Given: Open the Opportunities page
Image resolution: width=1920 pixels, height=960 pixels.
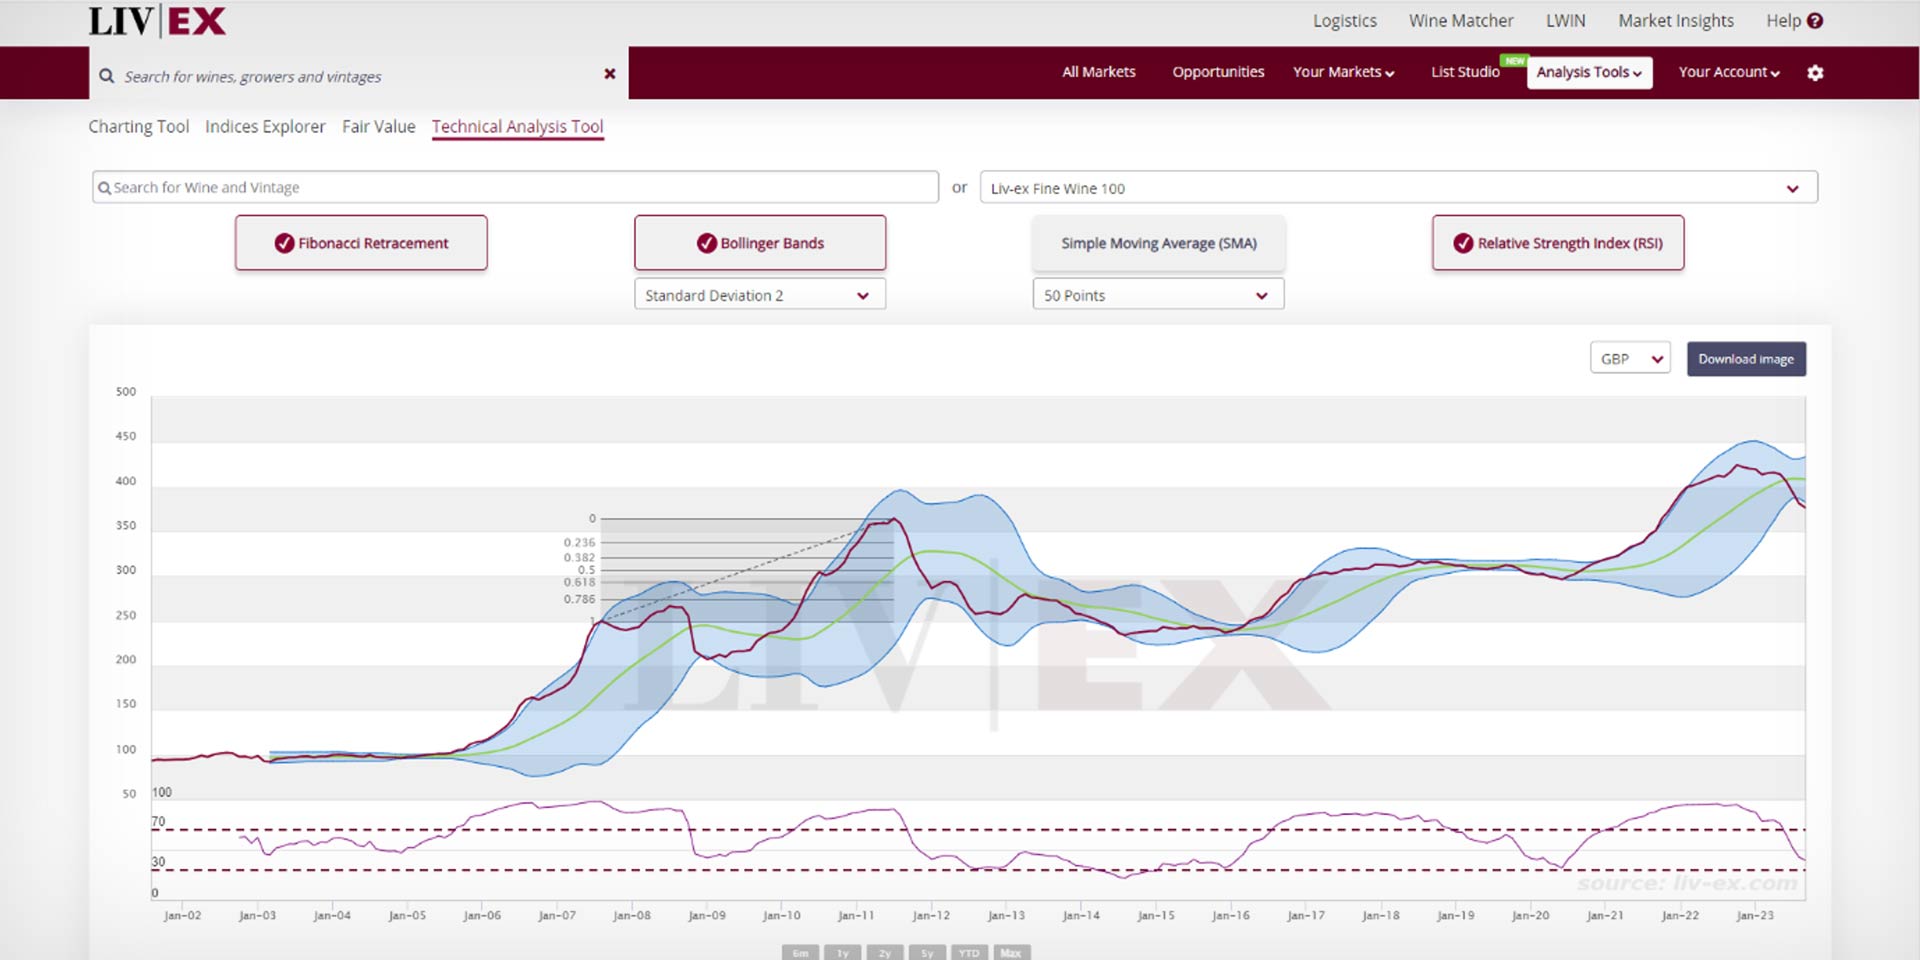Looking at the screenshot, I should click(1218, 72).
